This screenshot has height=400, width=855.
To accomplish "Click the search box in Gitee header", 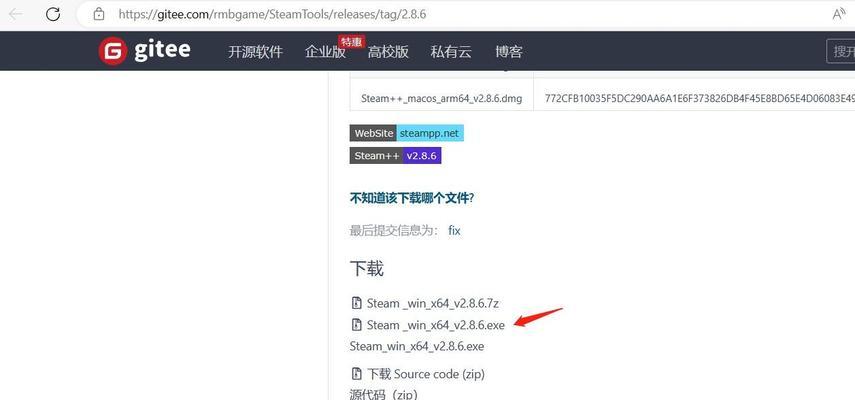I will click(840, 51).
